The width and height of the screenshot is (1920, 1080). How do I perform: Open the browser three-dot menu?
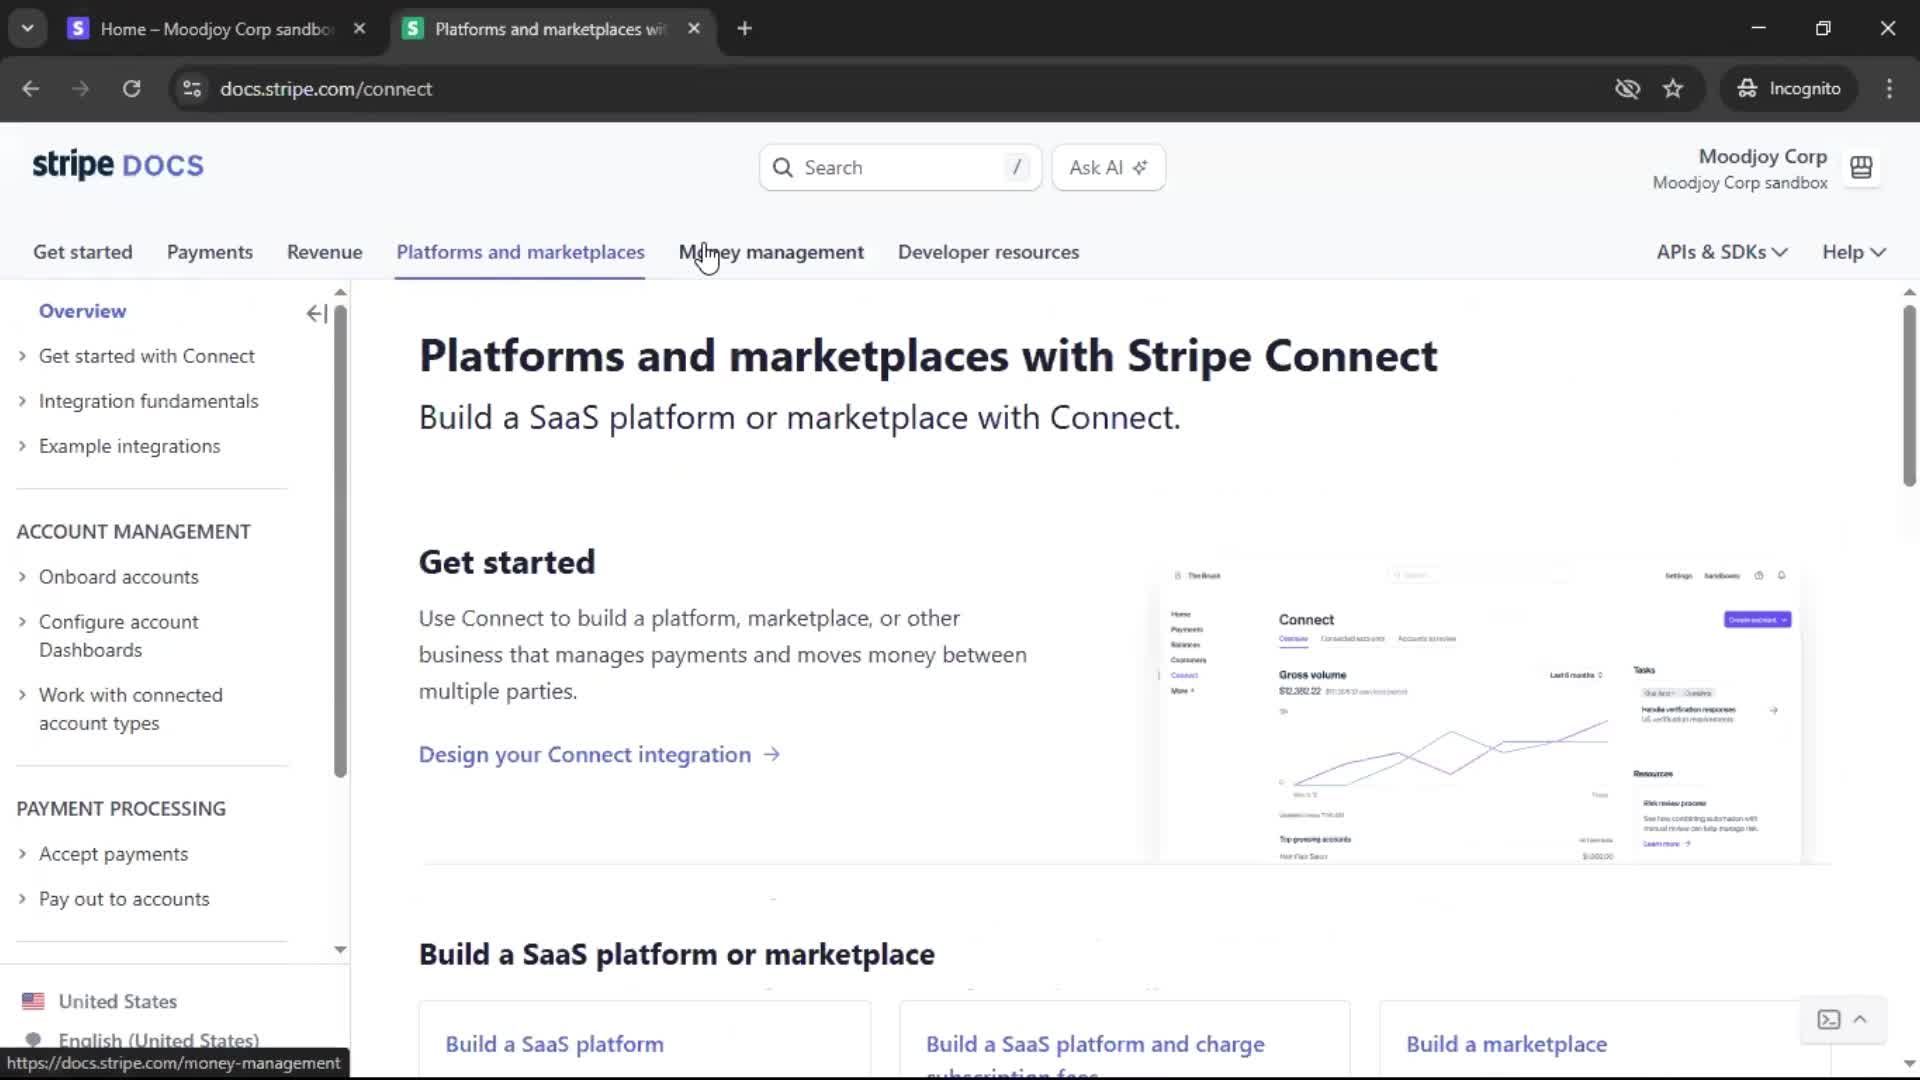pyautogui.click(x=1889, y=89)
